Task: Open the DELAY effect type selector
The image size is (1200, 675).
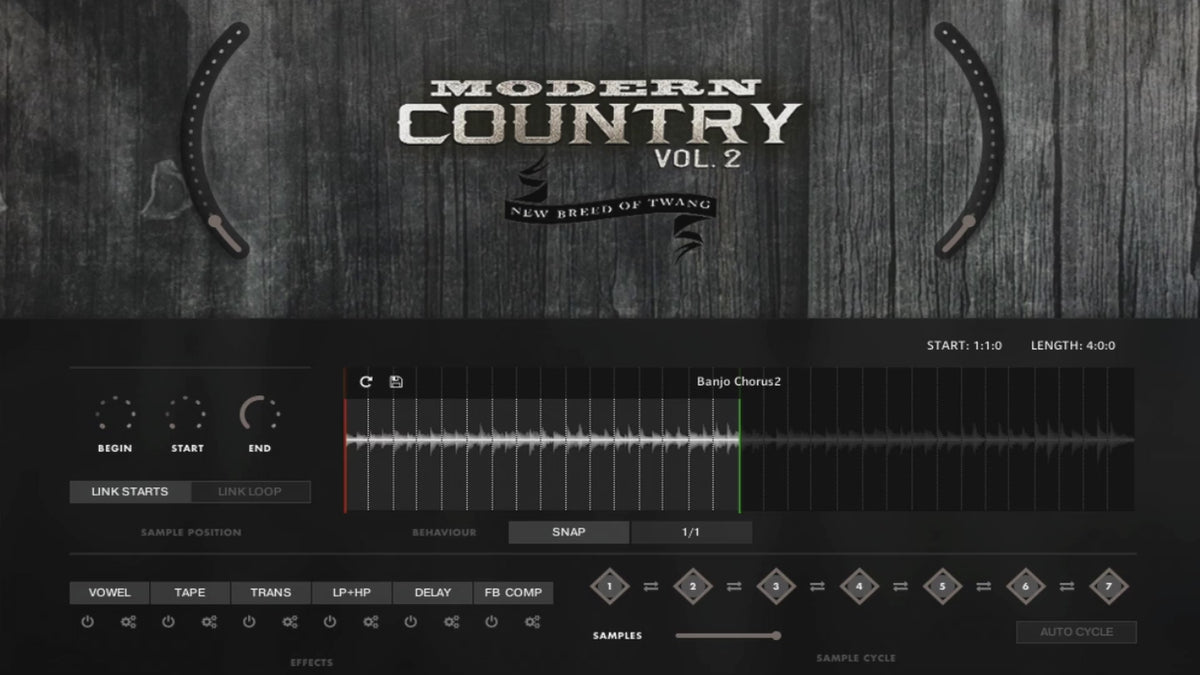Action: pos(432,593)
